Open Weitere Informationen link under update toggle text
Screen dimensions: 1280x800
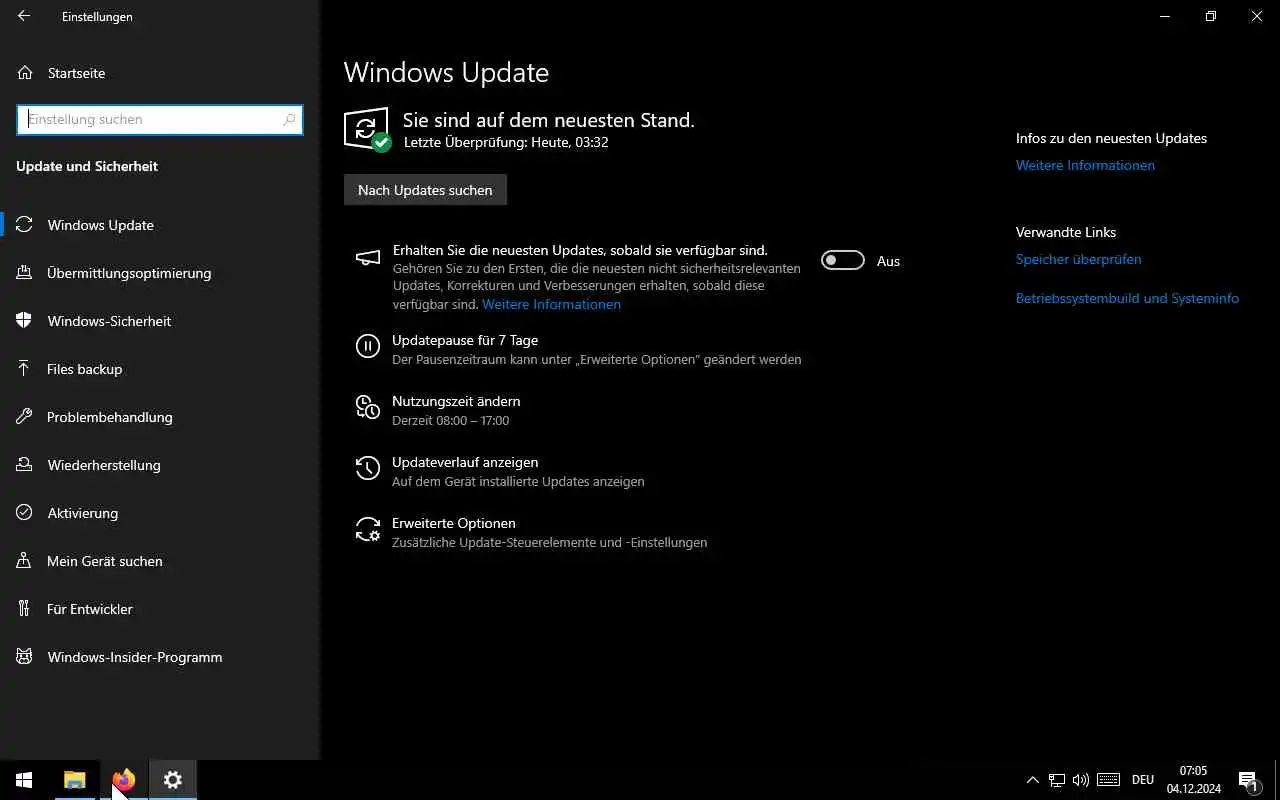pos(551,304)
